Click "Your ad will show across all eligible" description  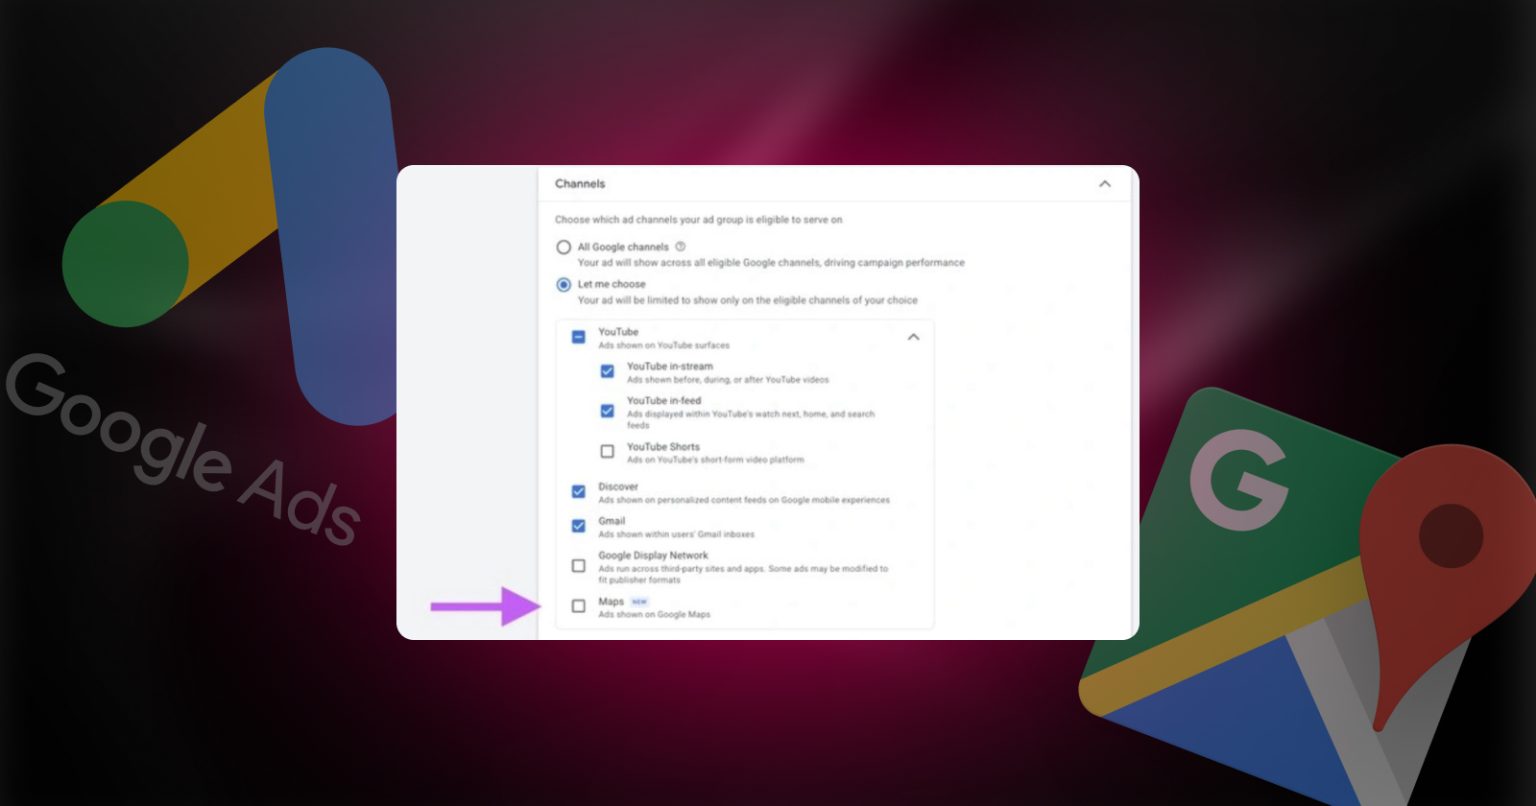click(x=771, y=263)
